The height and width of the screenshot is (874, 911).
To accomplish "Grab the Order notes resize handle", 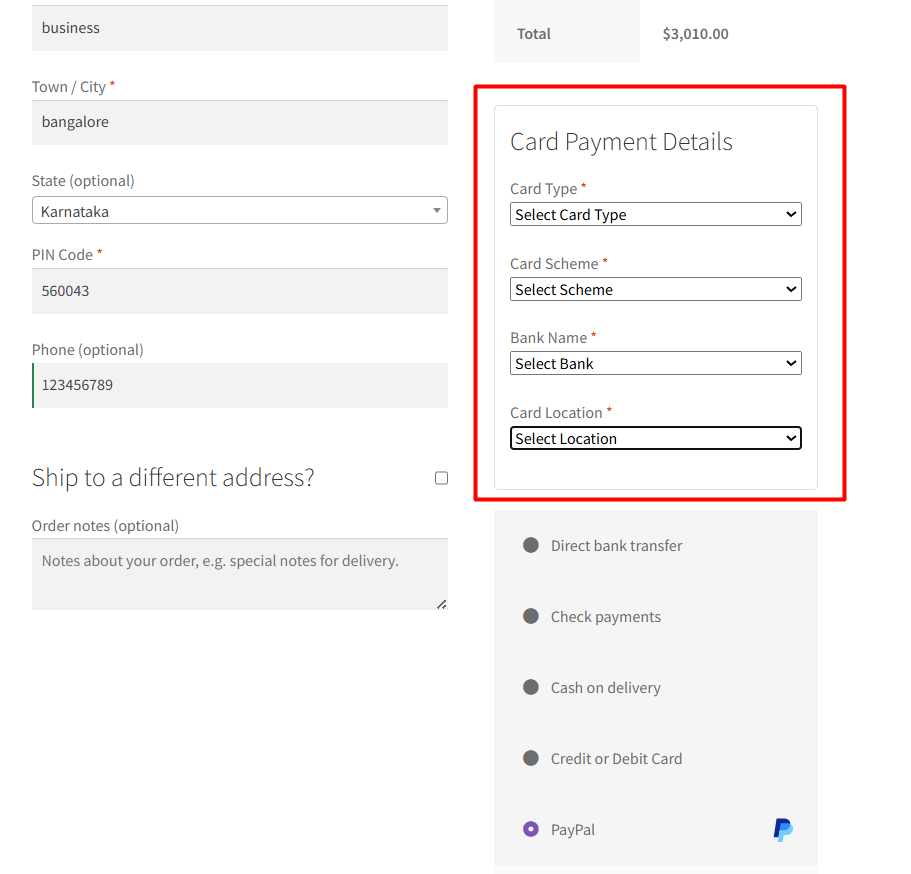I will pos(441,603).
